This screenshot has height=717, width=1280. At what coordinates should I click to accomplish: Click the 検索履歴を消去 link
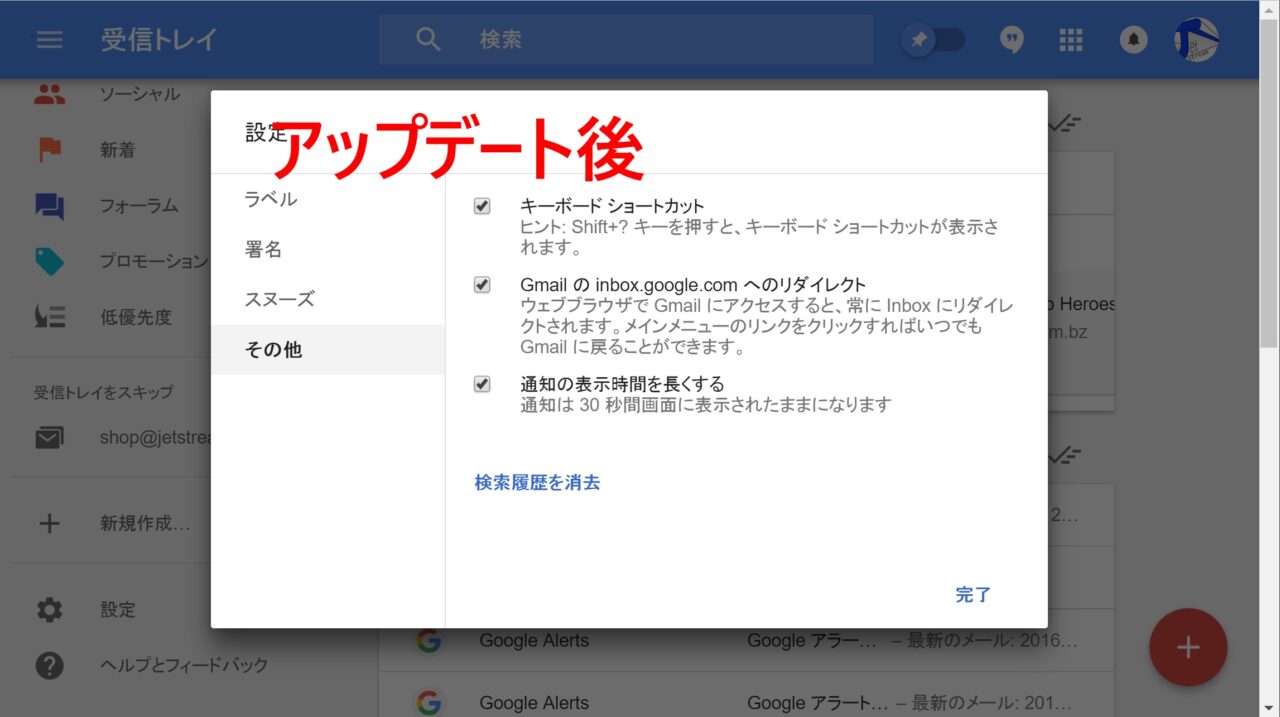(537, 482)
